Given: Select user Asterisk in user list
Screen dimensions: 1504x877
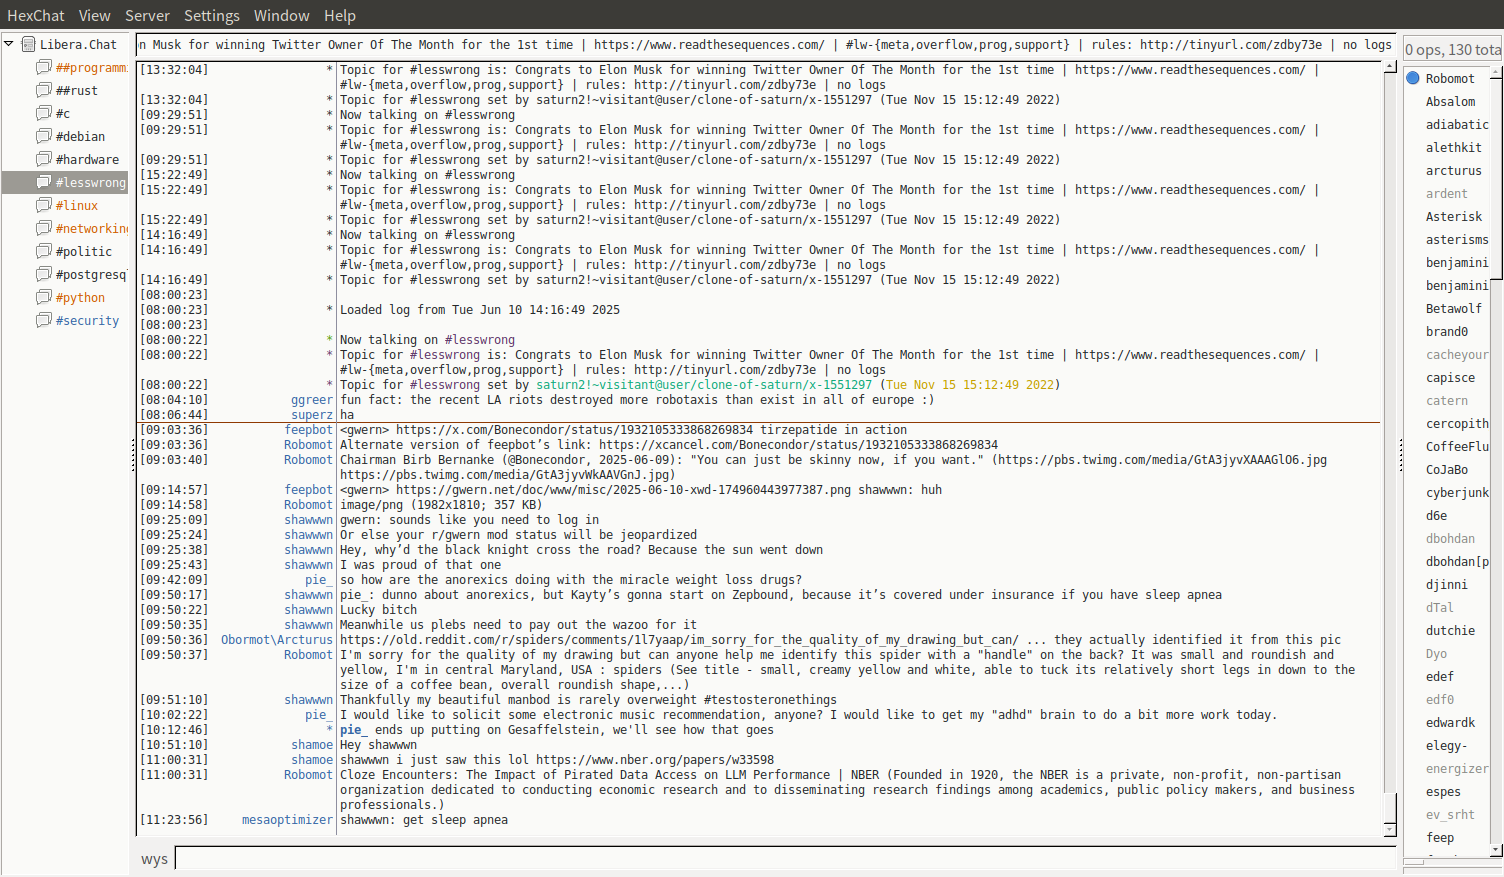Looking at the screenshot, I should click(x=1453, y=216).
